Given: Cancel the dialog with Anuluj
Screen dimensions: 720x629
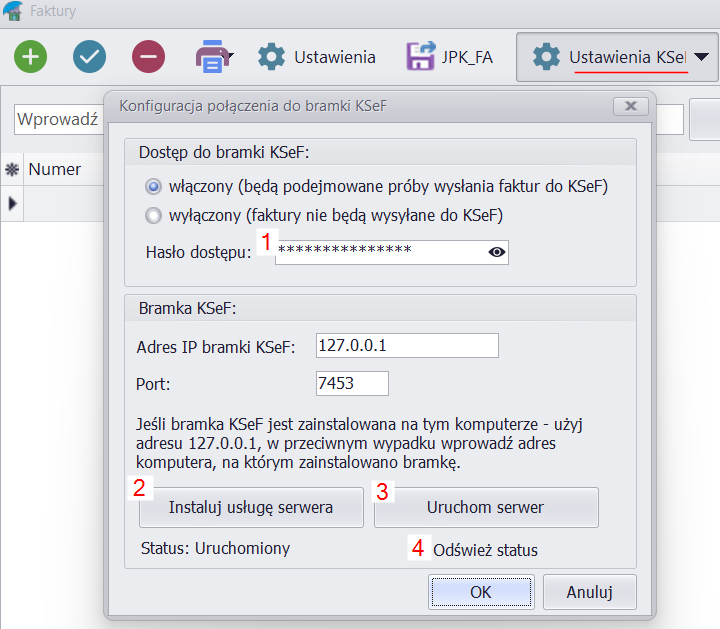Looking at the screenshot, I should coord(589,591).
